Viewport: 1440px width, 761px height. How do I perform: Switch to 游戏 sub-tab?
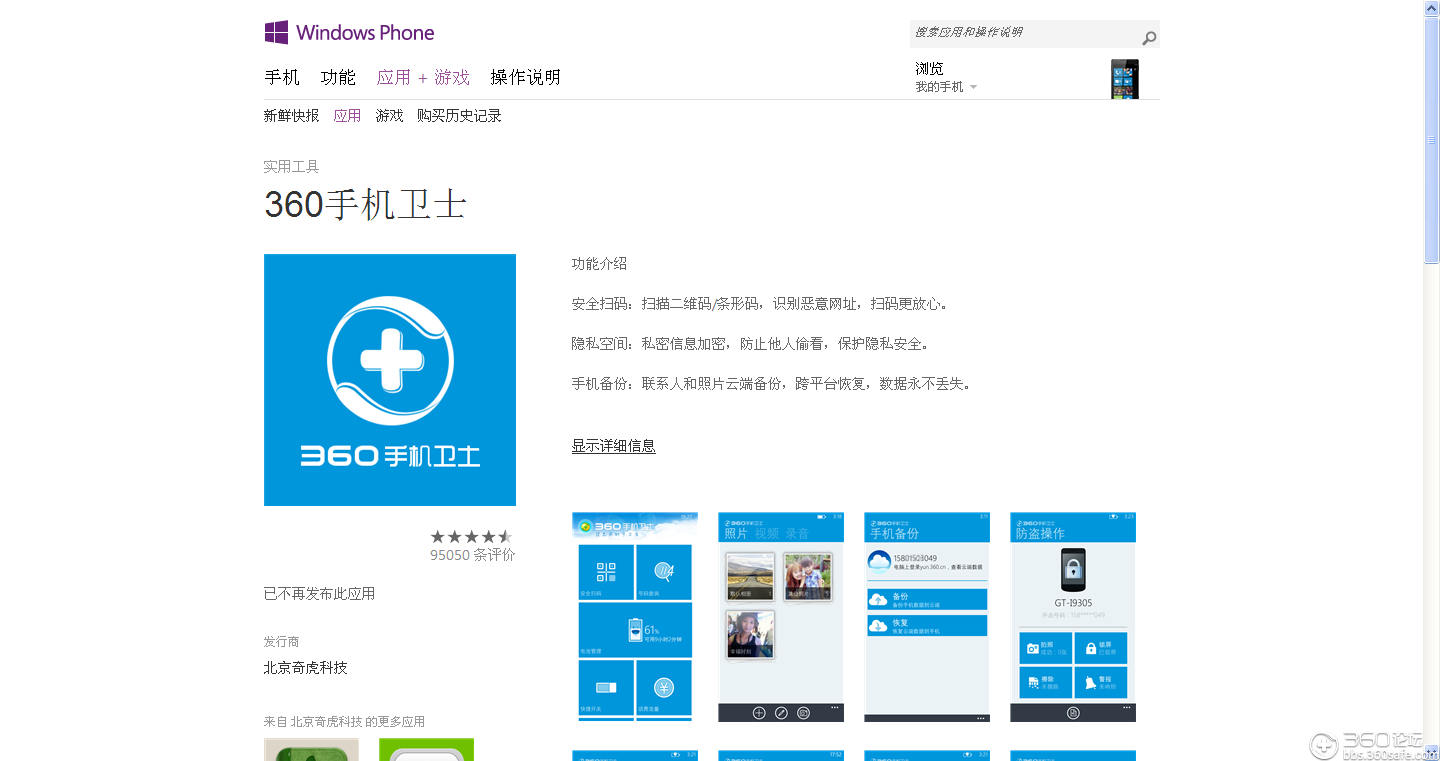tap(389, 116)
